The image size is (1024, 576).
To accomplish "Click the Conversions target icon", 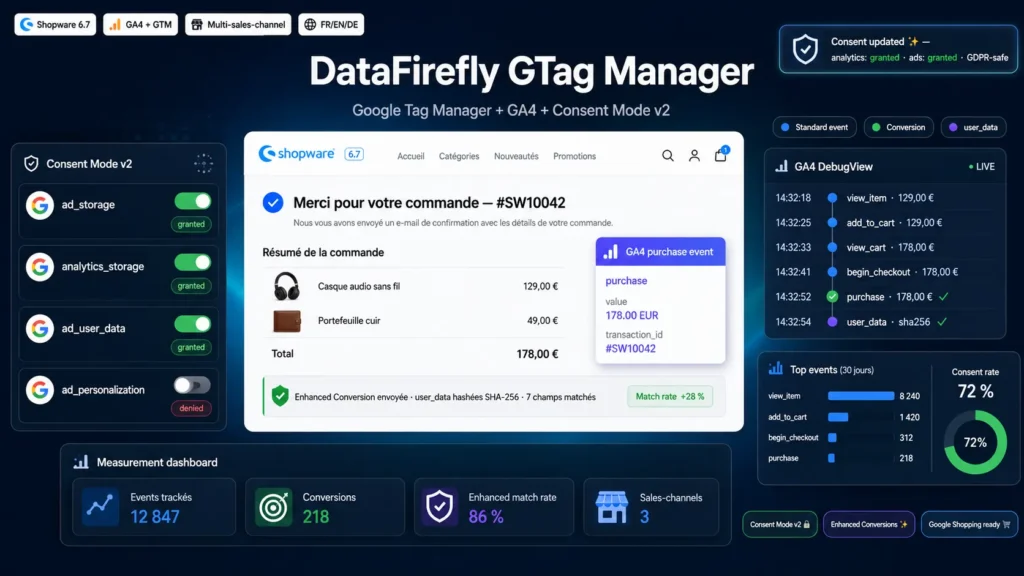I will pos(273,506).
